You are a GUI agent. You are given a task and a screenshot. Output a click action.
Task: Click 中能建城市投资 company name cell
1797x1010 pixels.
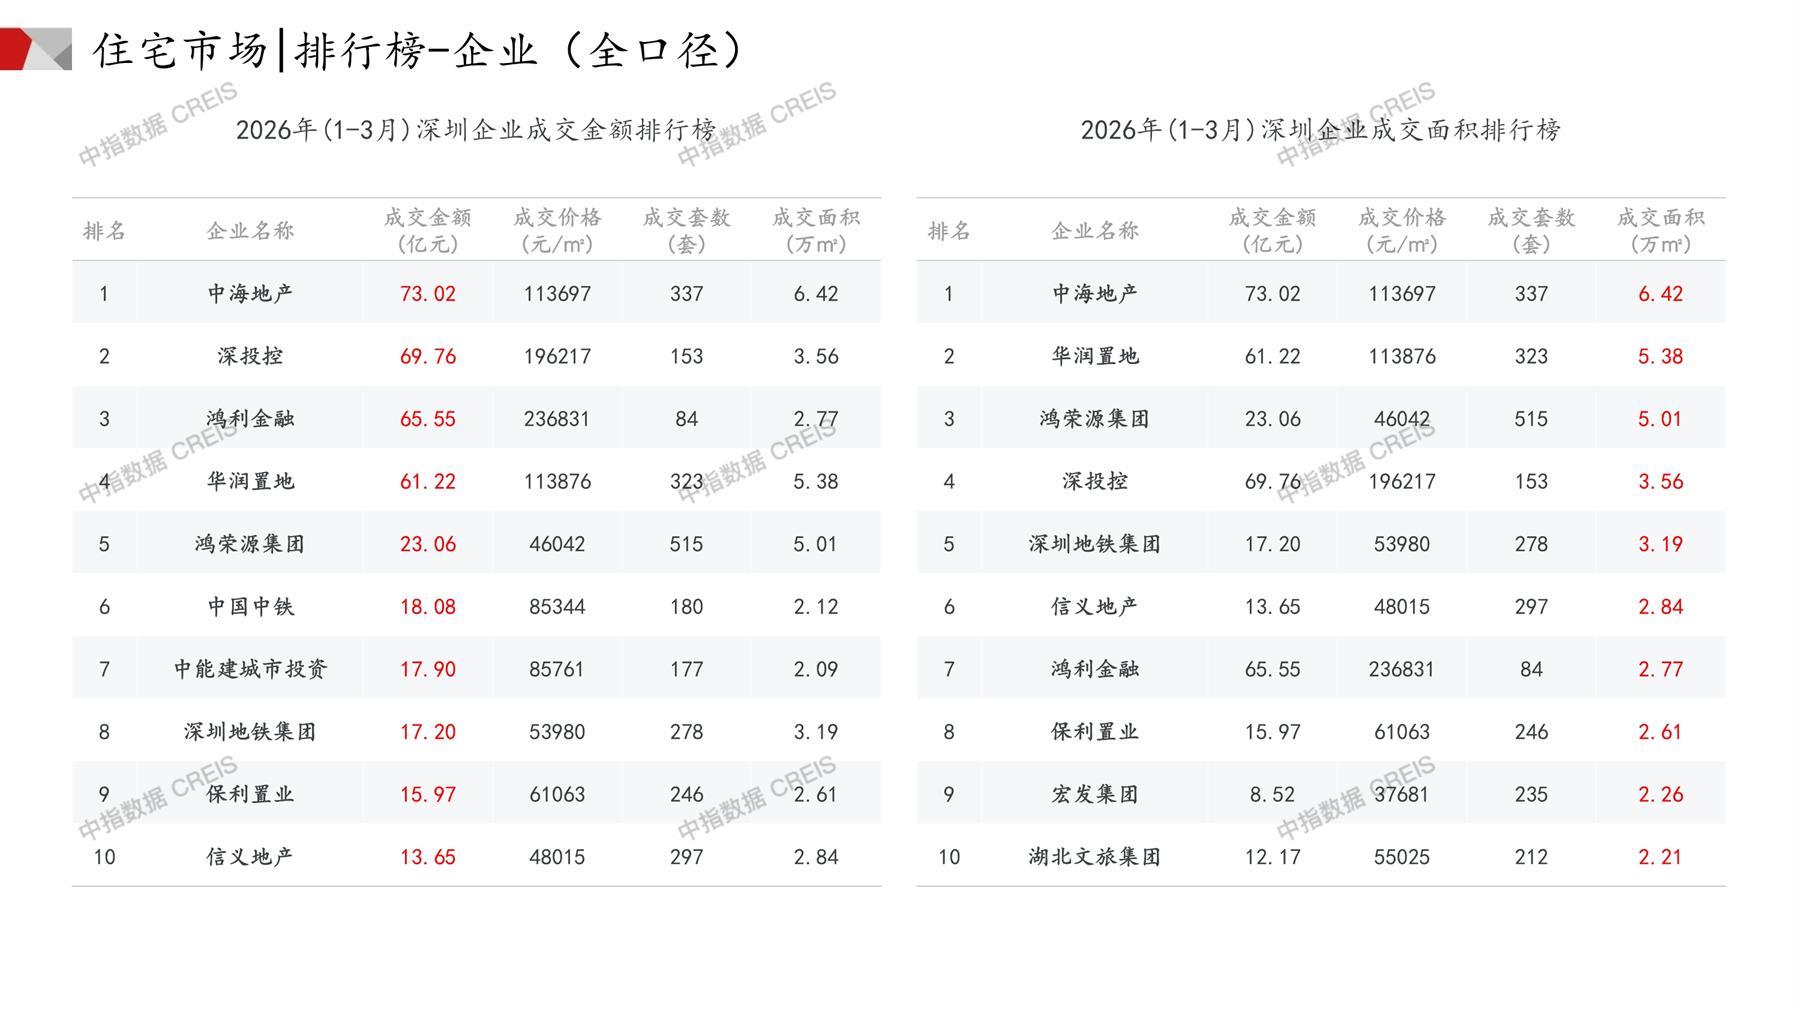[x=250, y=669]
